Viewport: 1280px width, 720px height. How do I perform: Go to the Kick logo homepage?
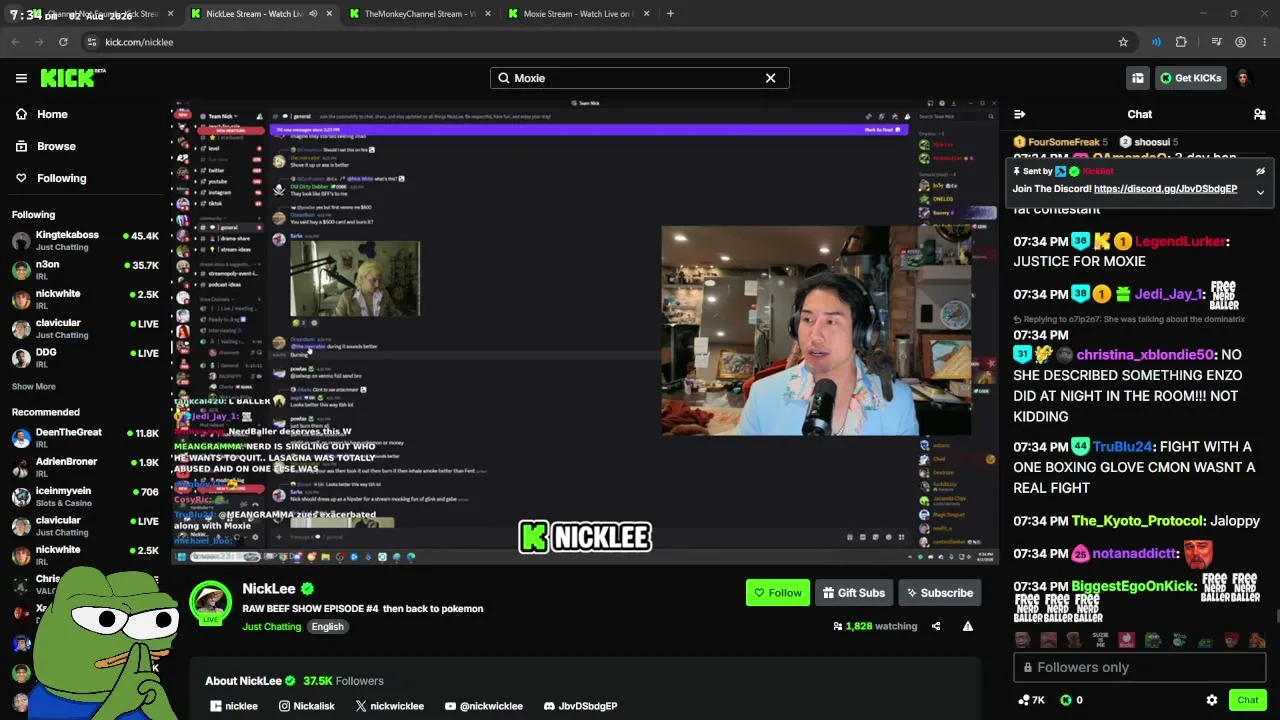pos(73,78)
